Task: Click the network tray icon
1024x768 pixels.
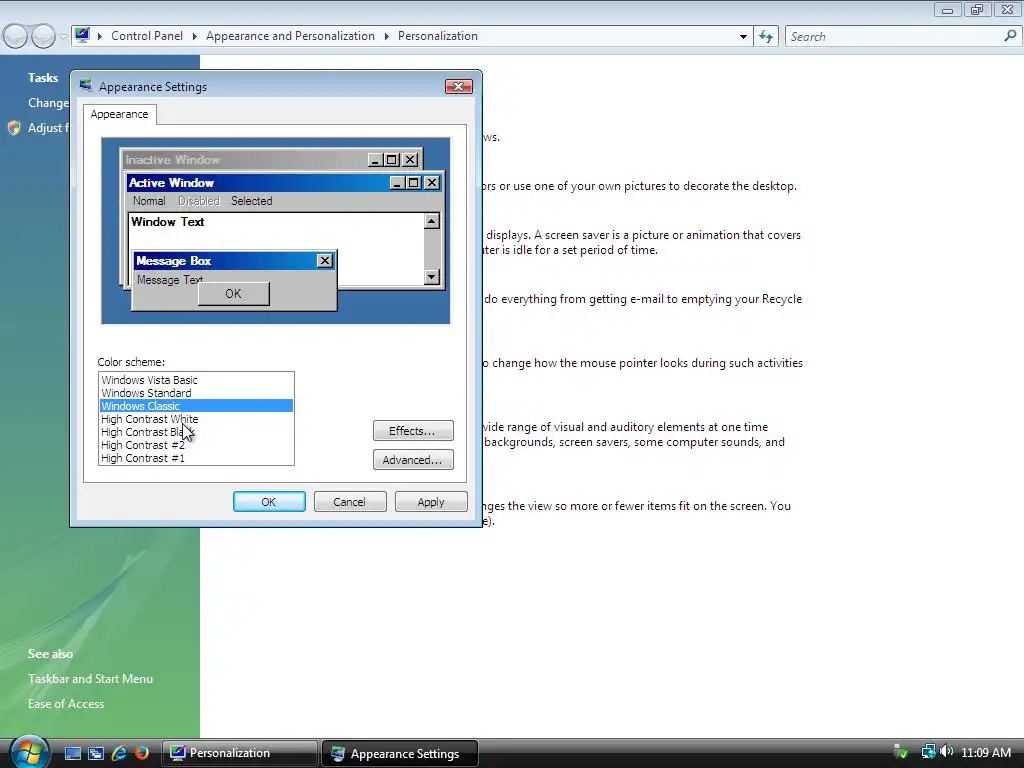Action: (x=928, y=752)
